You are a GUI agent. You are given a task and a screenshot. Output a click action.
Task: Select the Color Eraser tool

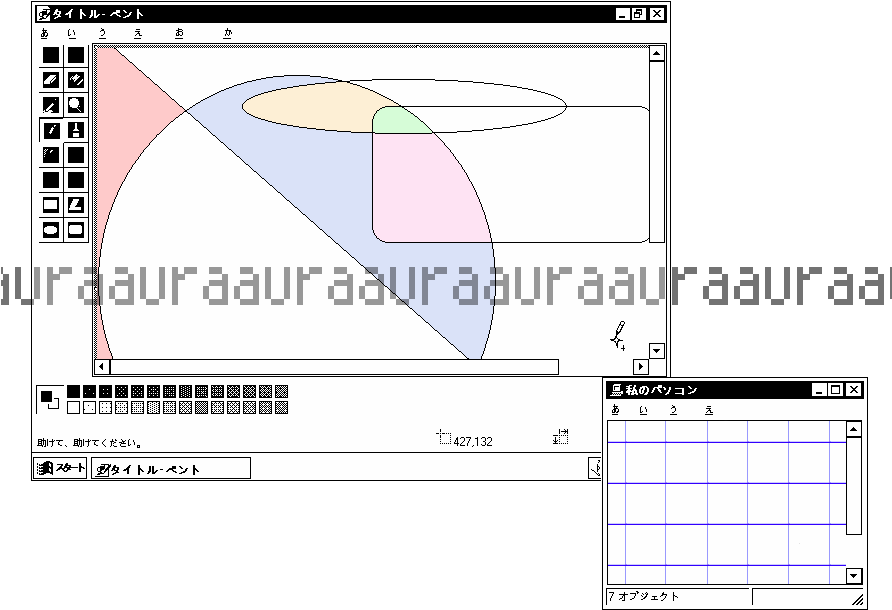click(x=76, y=80)
